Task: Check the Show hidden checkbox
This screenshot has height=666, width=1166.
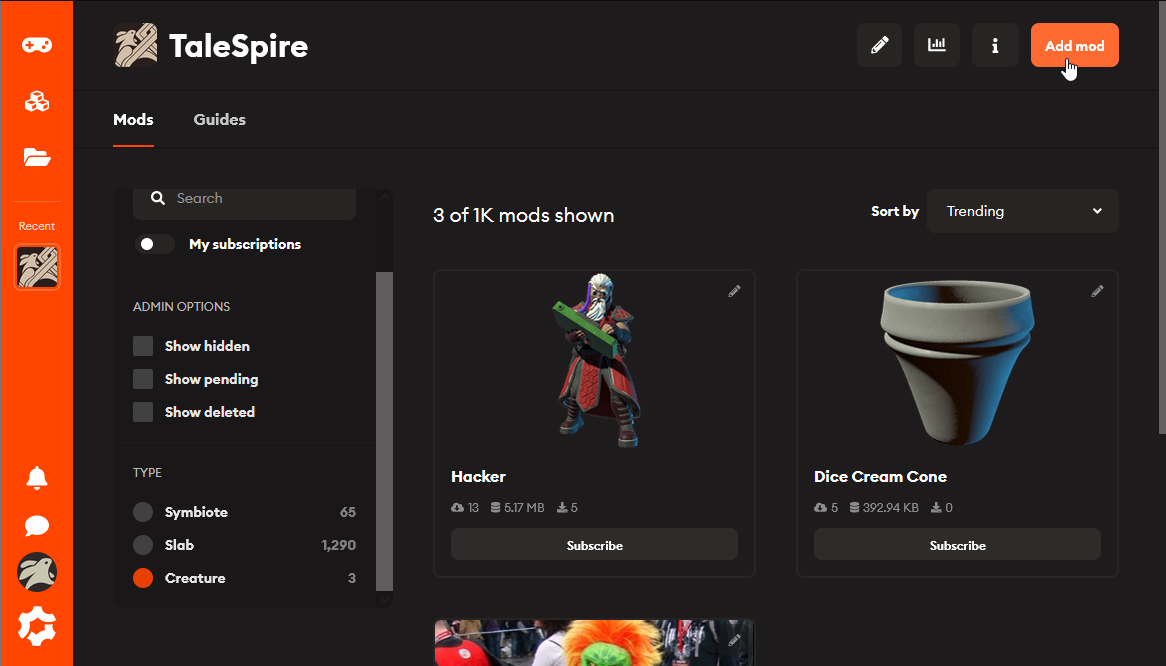Action: tap(143, 346)
